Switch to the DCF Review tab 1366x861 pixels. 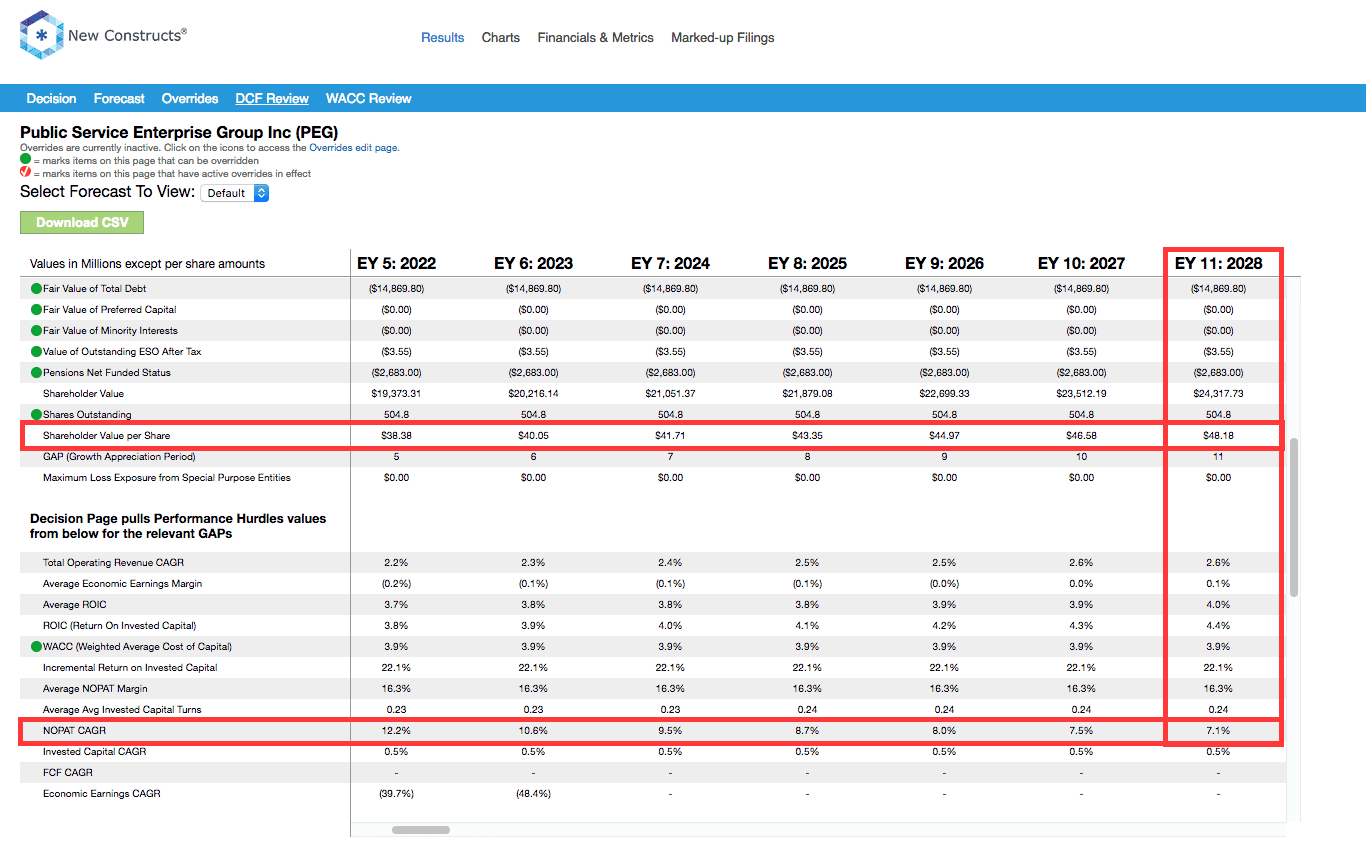(x=272, y=99)
